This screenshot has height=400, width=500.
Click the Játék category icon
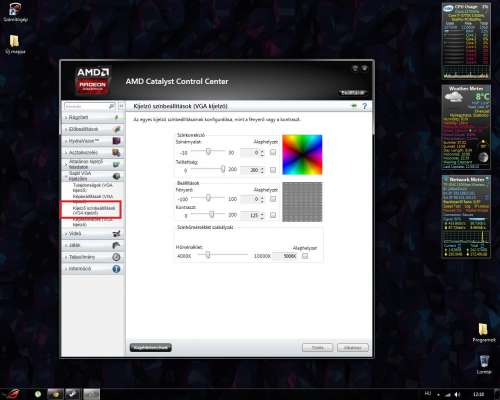pos(116,245)
